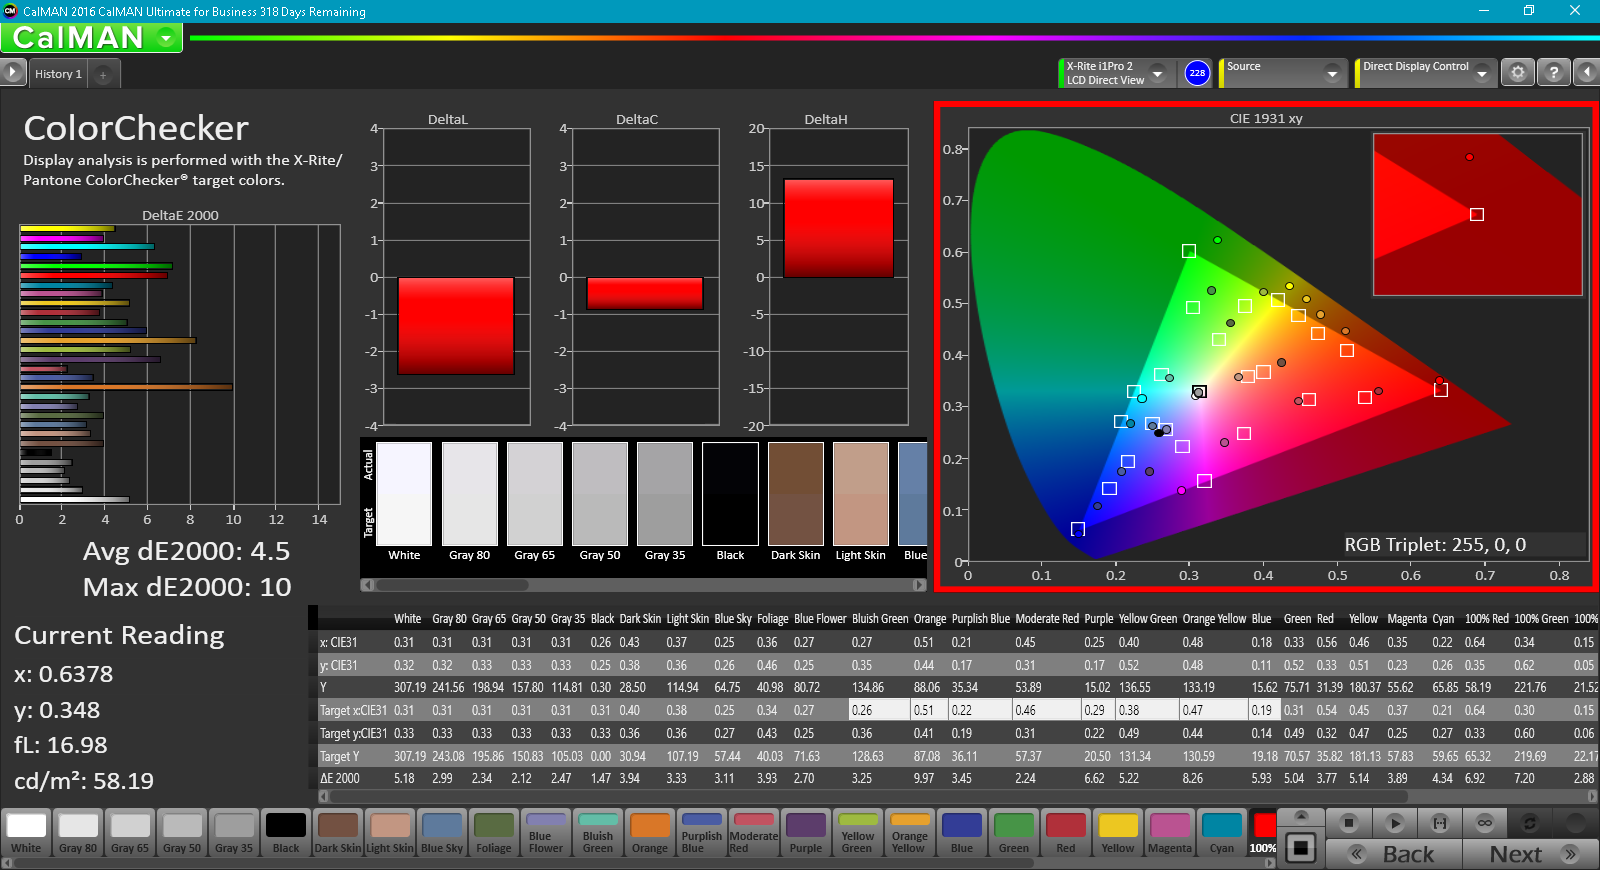The image size is (1600, 870).
Task: Open the Direct Display Control dropdown
Action: tap(1482, 73)
